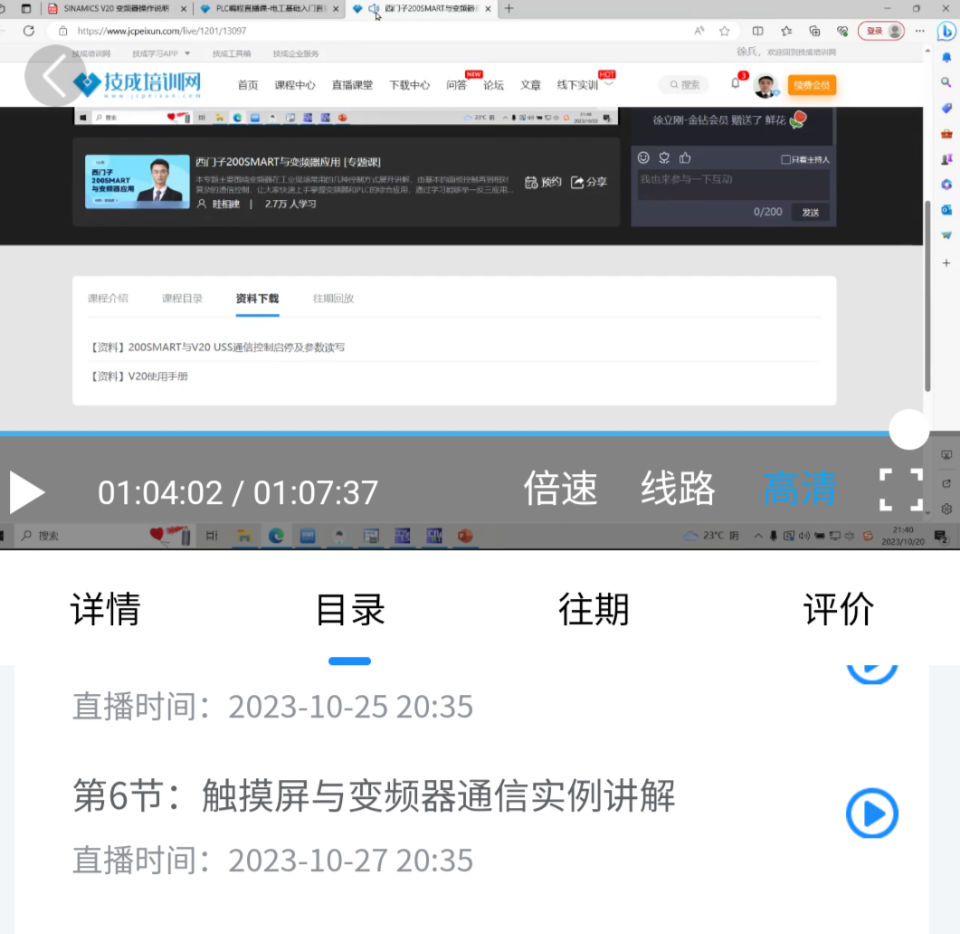Open 下载中心 in the site navigation
This screenshot has width=960, height=934.
coord(410,85)
